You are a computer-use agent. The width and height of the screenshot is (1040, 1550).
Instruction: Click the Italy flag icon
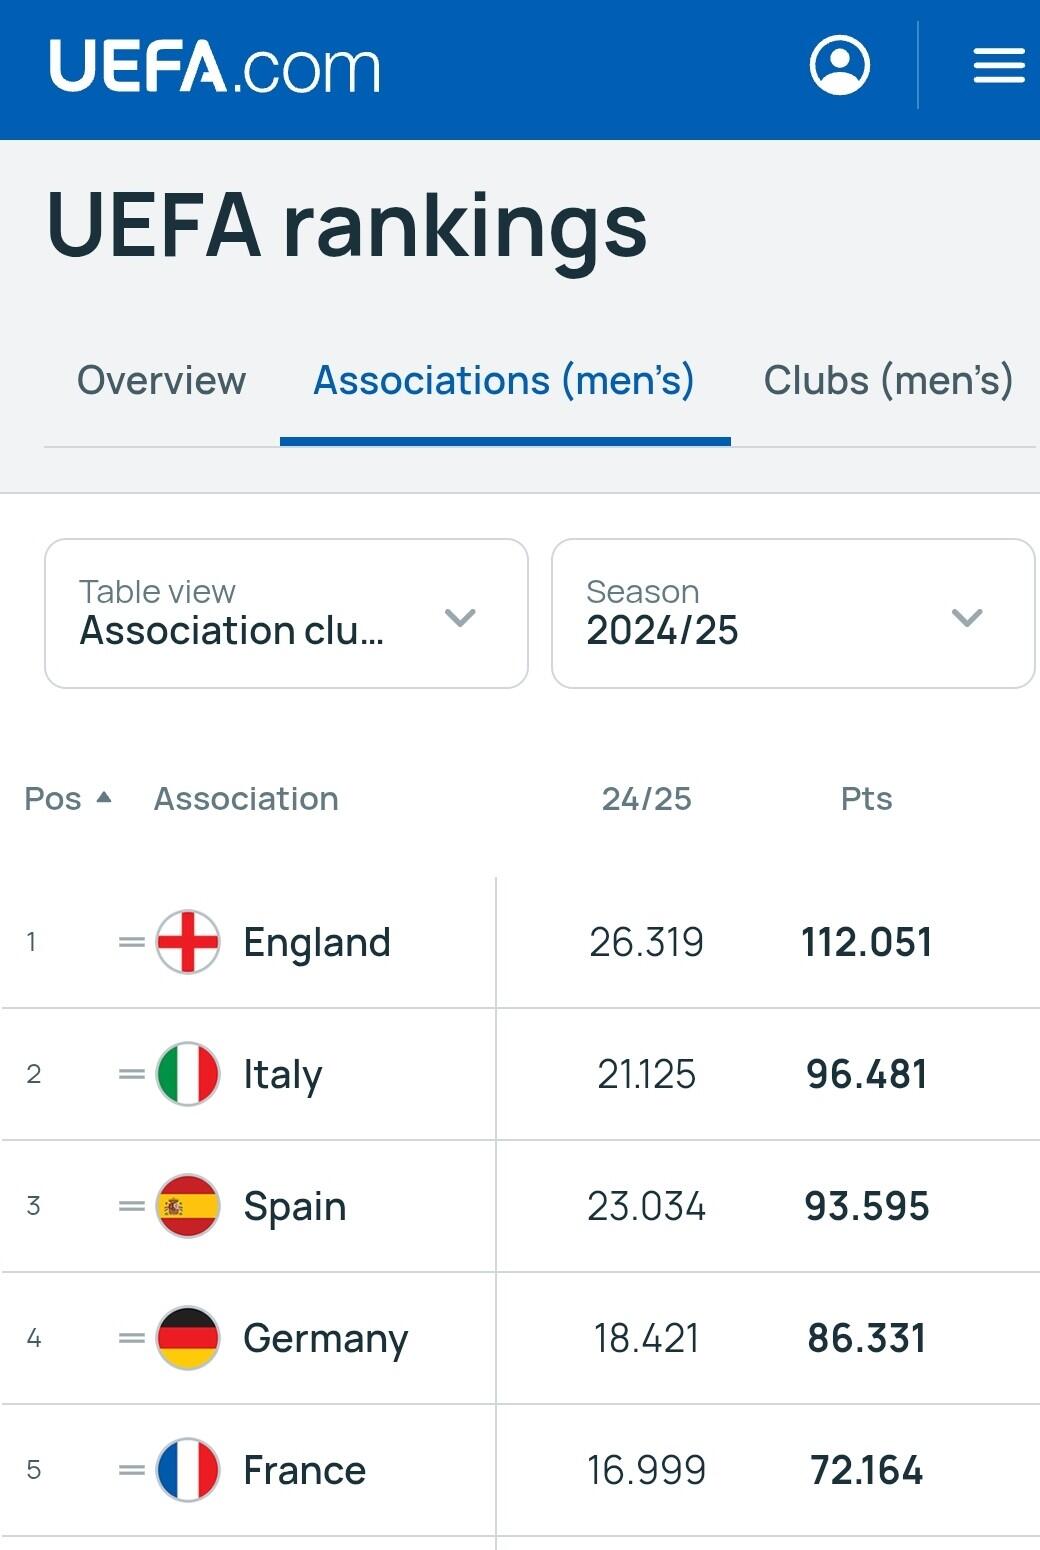click(188, 1074)
